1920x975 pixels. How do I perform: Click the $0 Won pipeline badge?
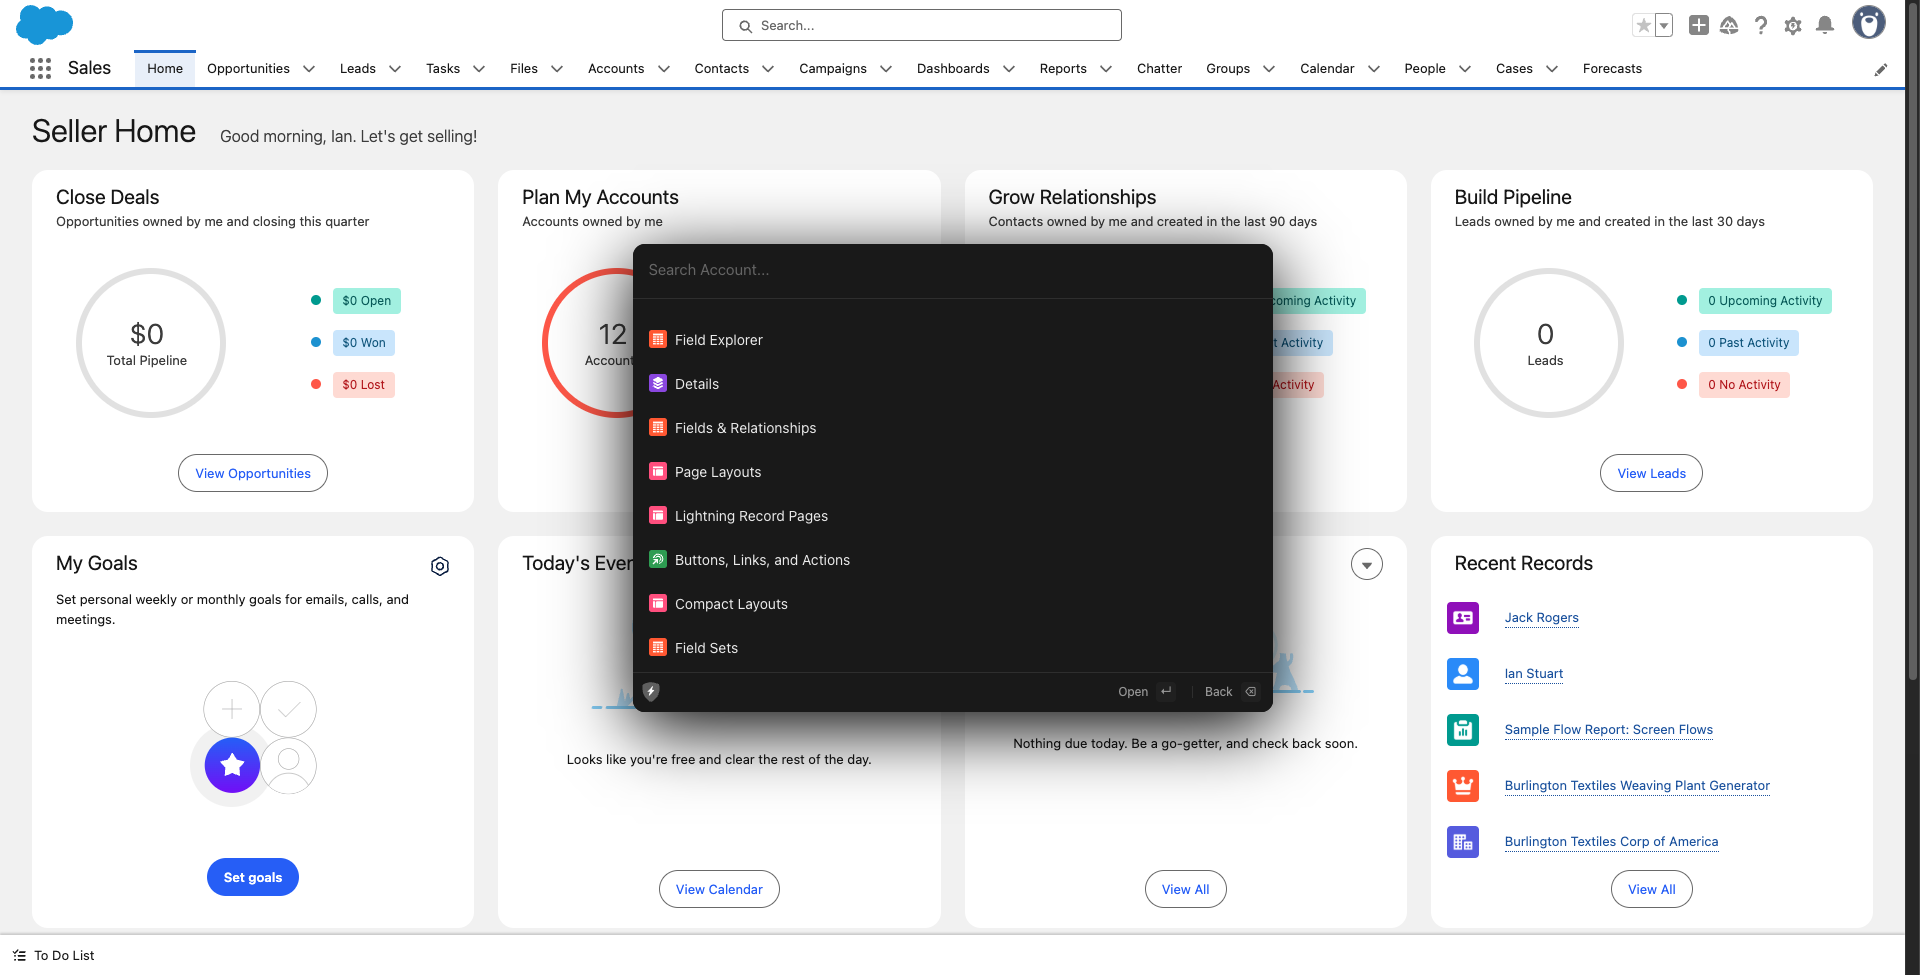364,343
